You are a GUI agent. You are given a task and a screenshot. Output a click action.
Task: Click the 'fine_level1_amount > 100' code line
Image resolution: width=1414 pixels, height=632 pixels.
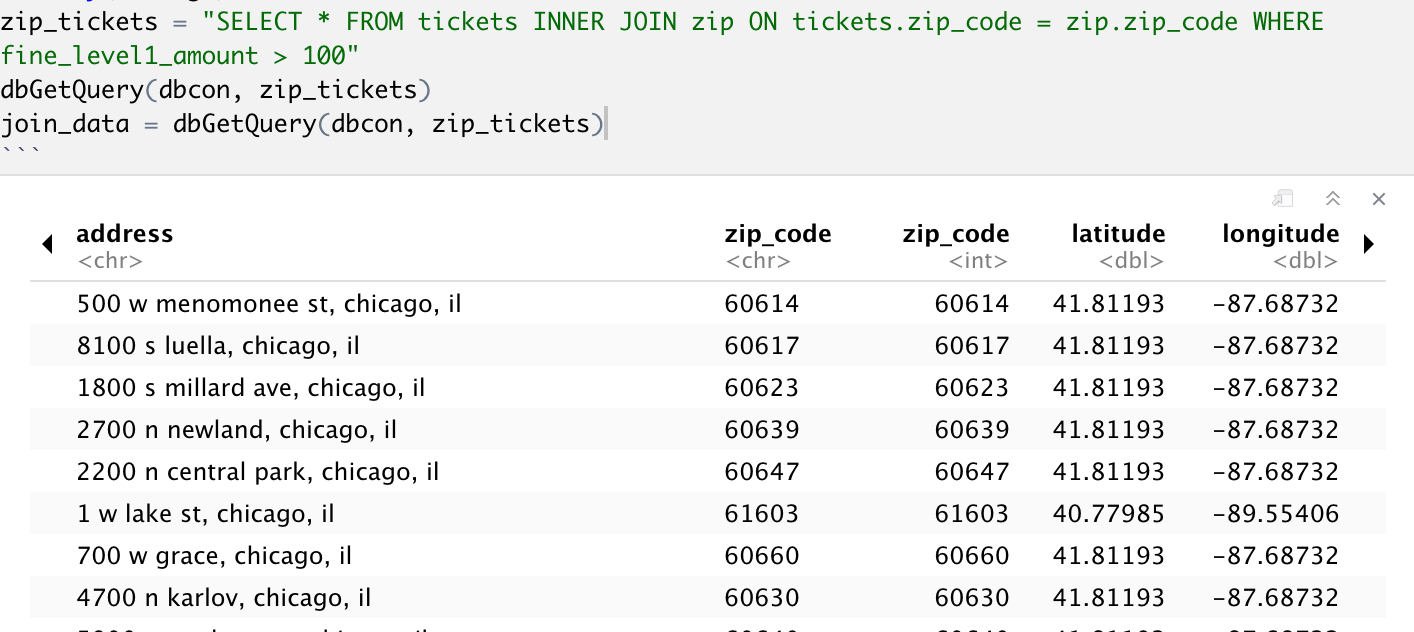(x=180, y=56)
